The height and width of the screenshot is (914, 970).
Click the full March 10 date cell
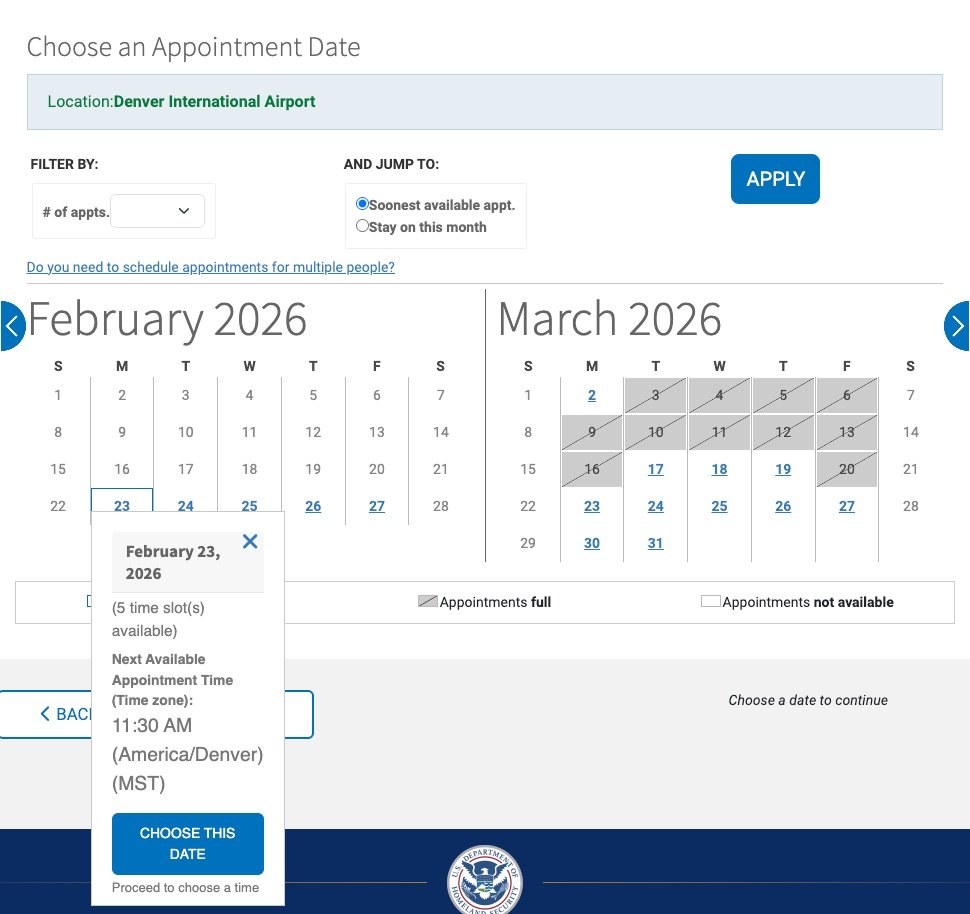point(656,433)
